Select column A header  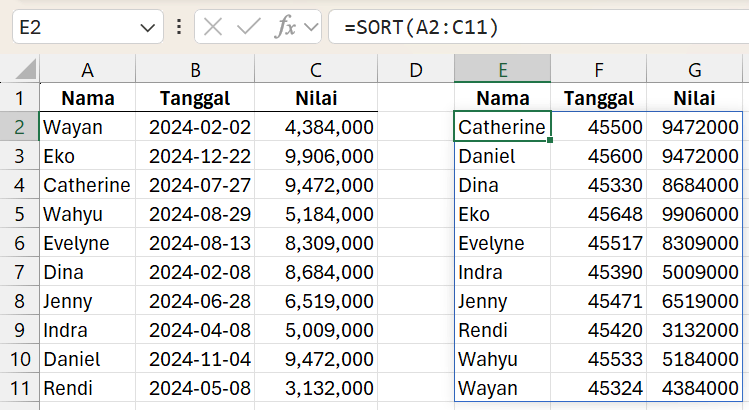tap(87, 70)
